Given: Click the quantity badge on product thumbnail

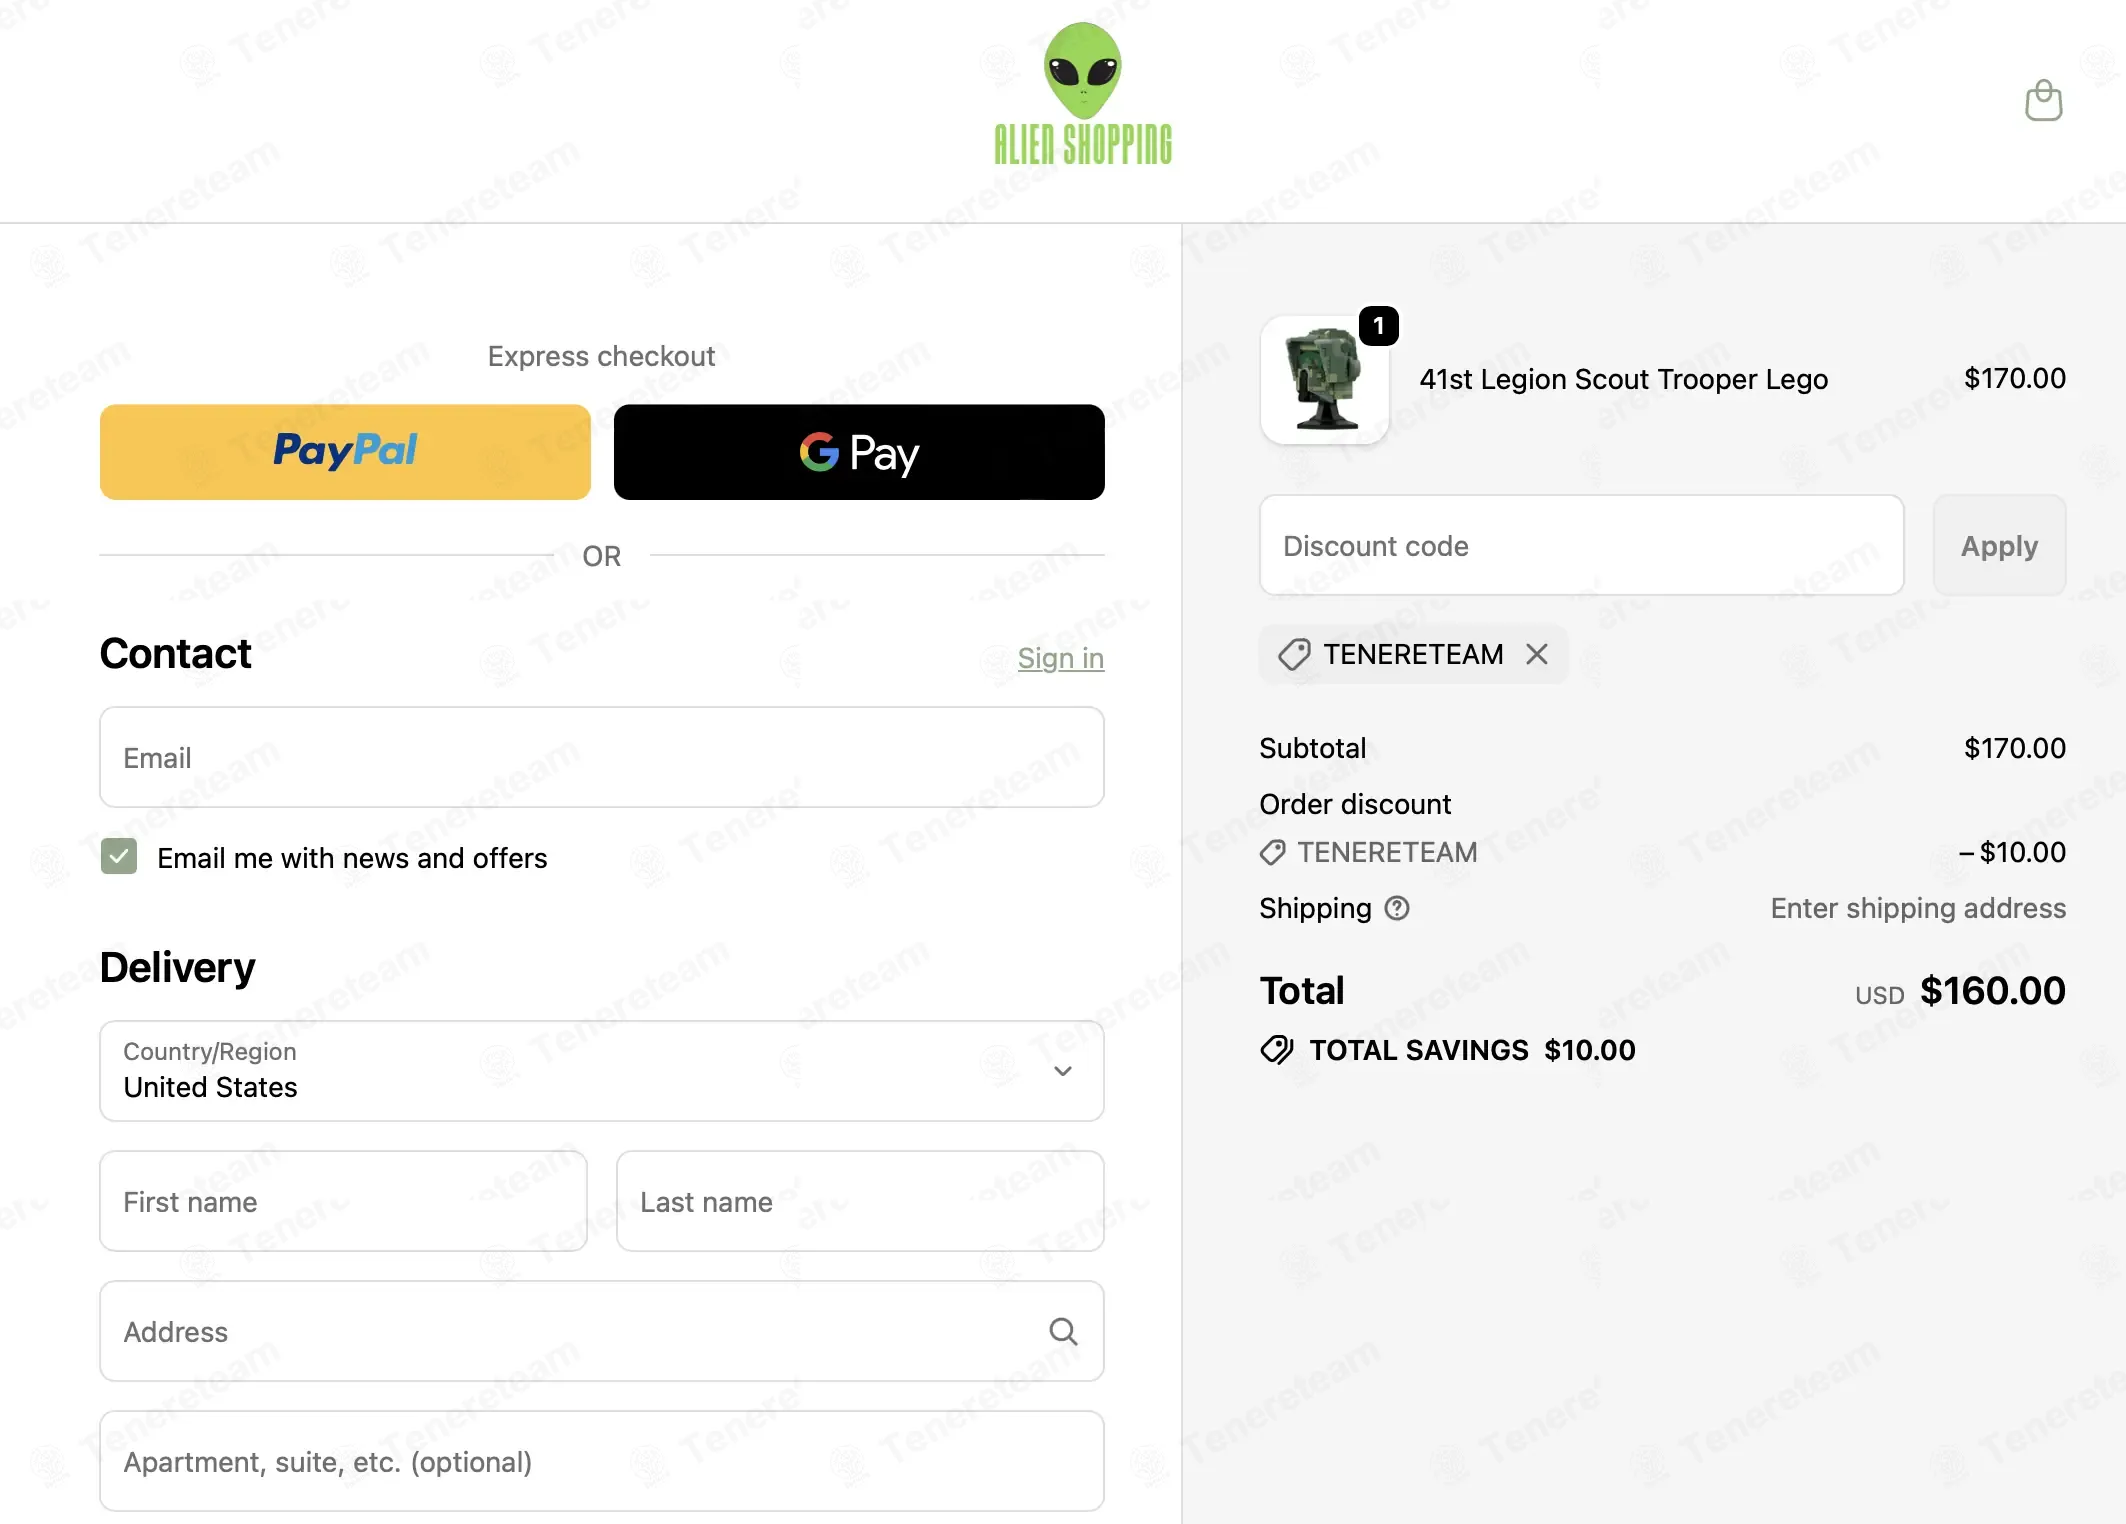Looking at the screenshot, I should tap(1379, 326).
